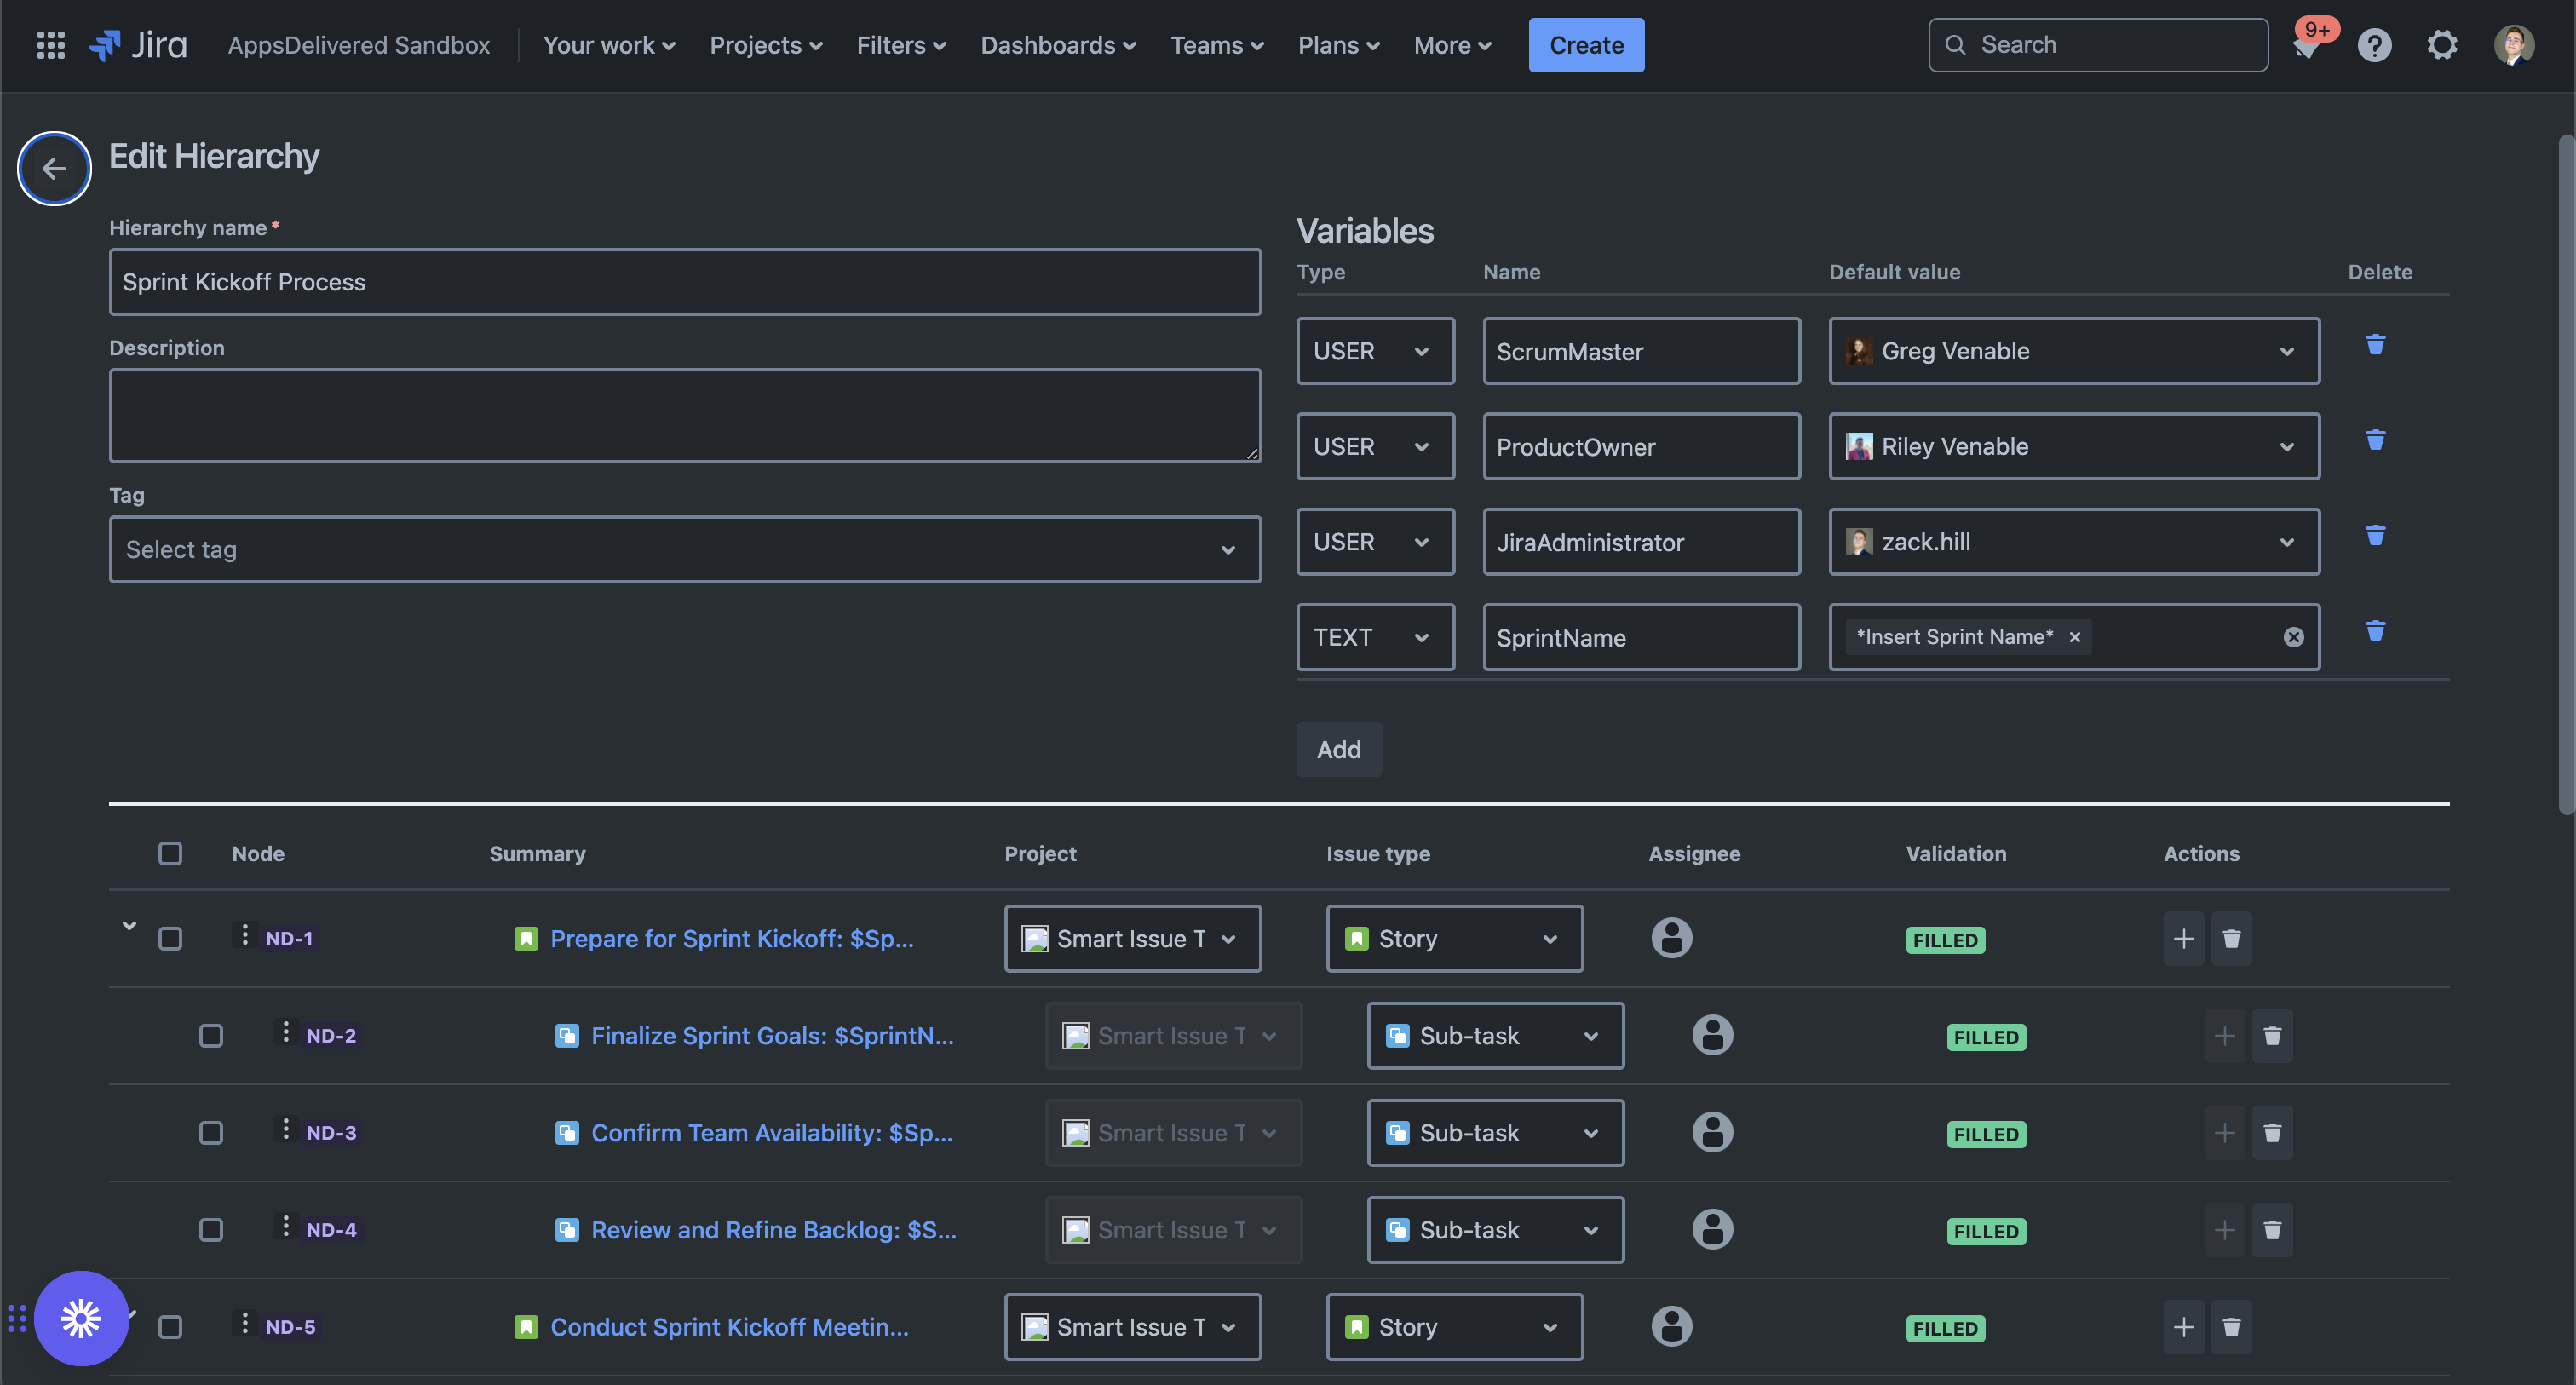Image resolution: width=2576 pixels, height=1385 pixels.
Task: Collapse the ND-1 node children
Action: pyautogui.click(x=129, y=926)
